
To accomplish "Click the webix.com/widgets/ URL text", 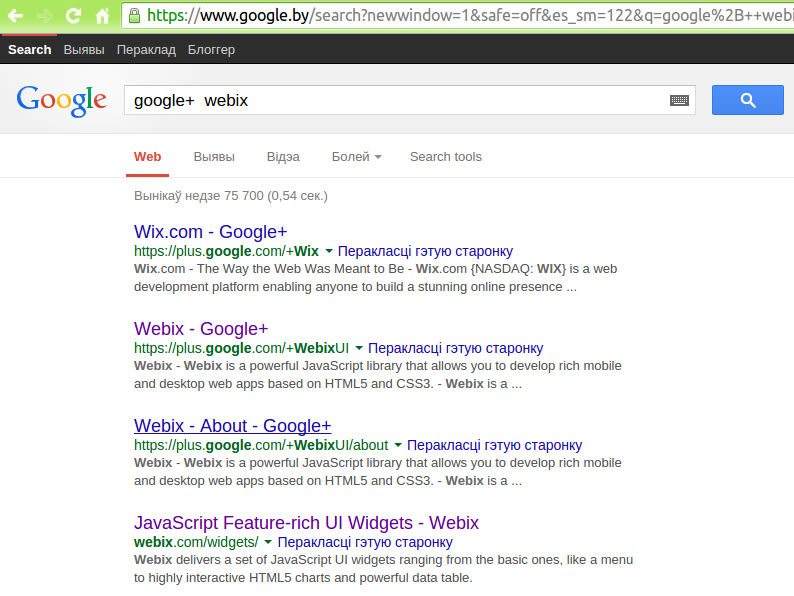I will [x=196, y=542].
